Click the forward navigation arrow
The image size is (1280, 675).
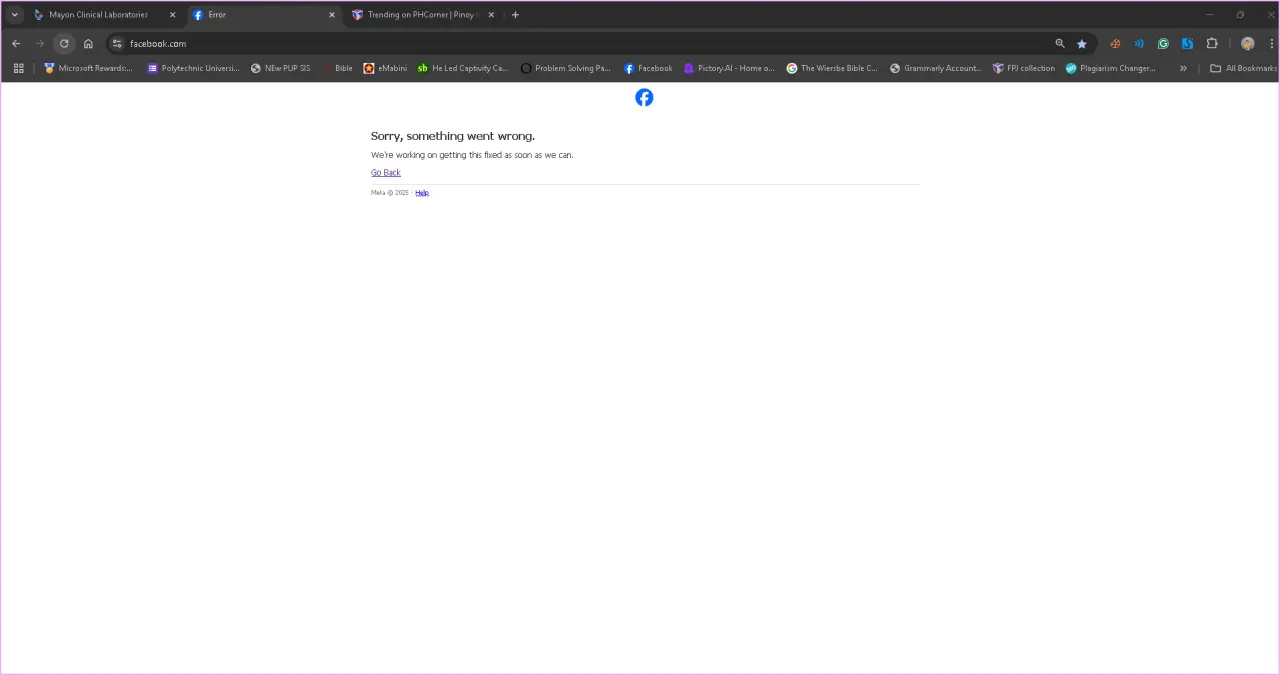(x=40, y=44)
